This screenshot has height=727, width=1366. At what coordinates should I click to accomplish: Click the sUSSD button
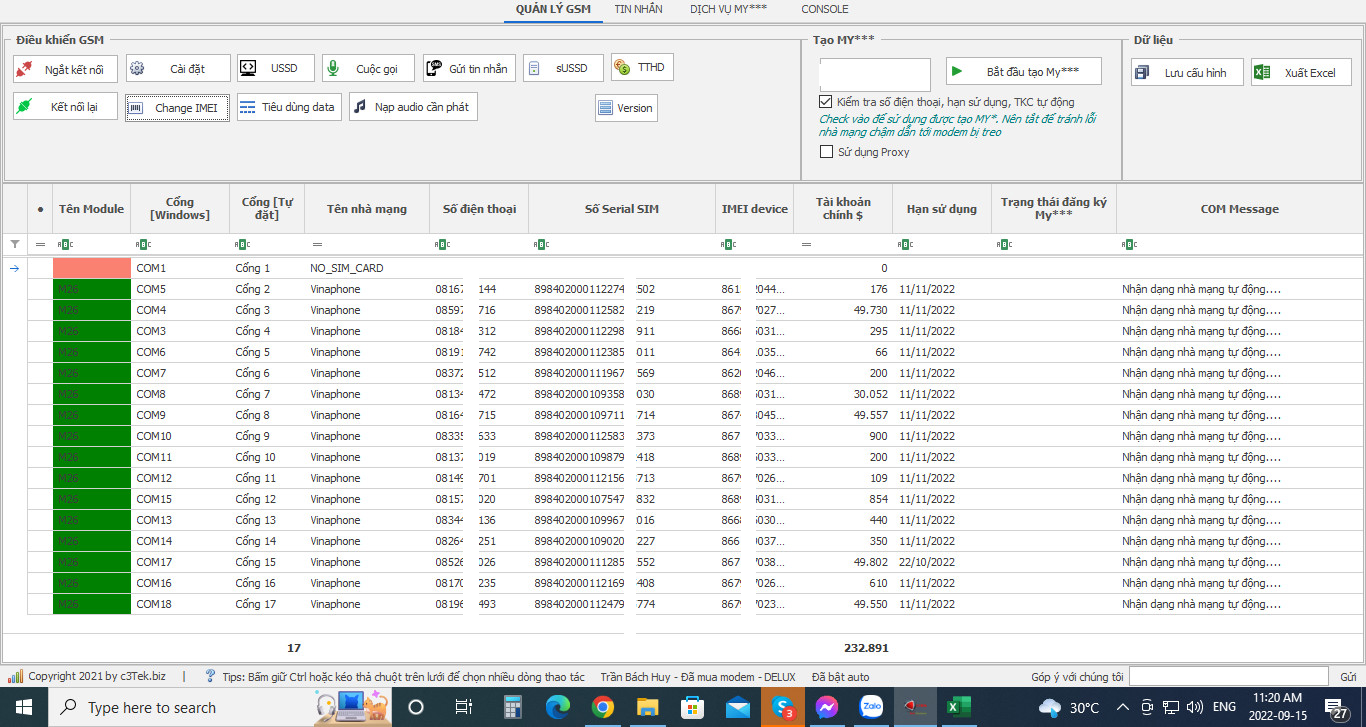pos(563,69)
